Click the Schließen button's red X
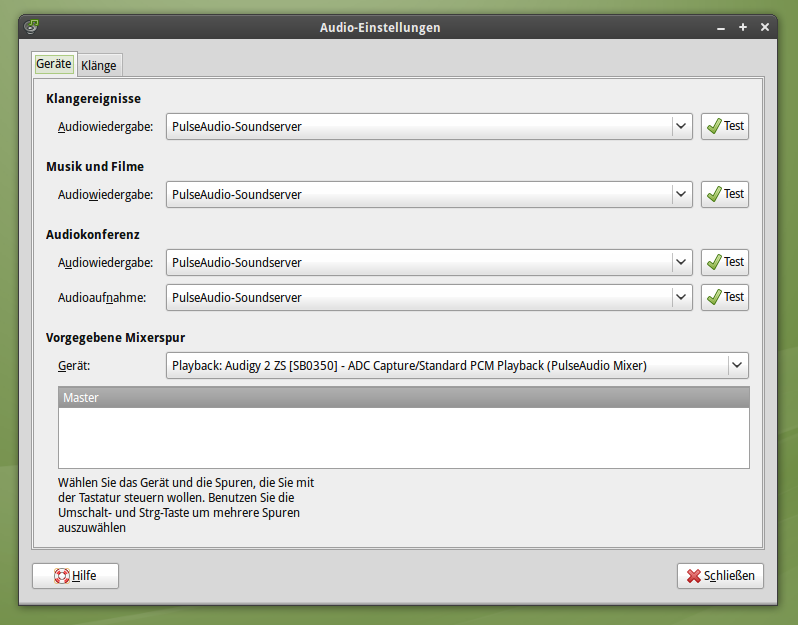Screen dimensions: 798x625 click(x=693, y=576)
